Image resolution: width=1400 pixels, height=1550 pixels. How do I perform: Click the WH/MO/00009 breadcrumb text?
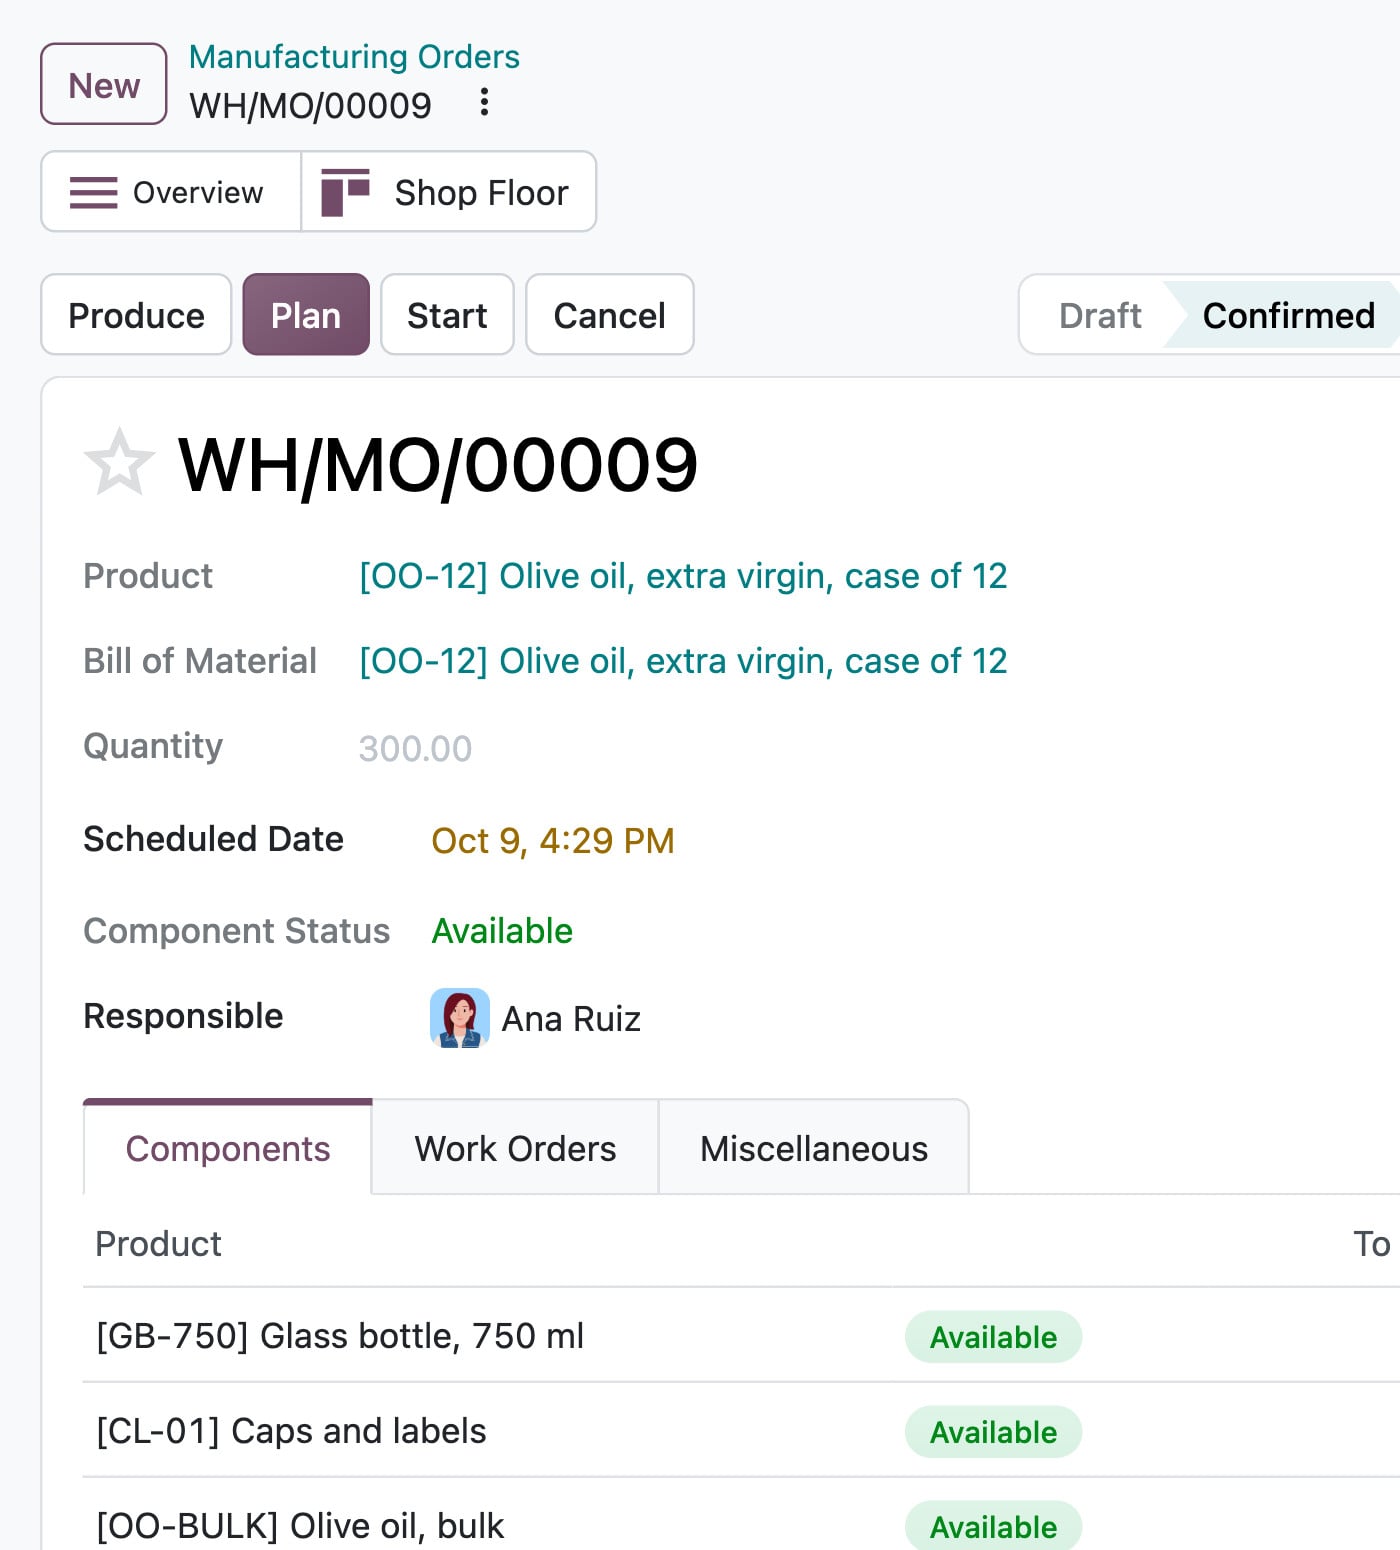pyautogui.click(x=310, y=105)
